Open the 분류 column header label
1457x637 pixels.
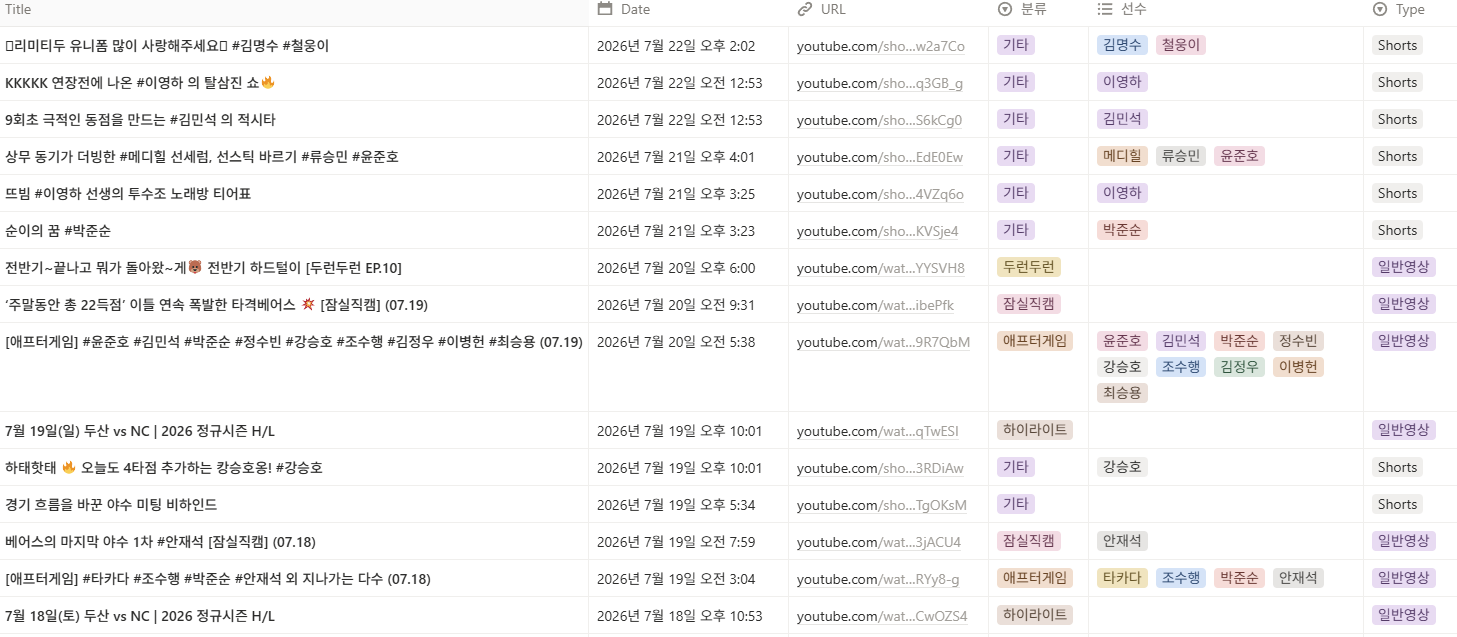[x=1034, y=9]
